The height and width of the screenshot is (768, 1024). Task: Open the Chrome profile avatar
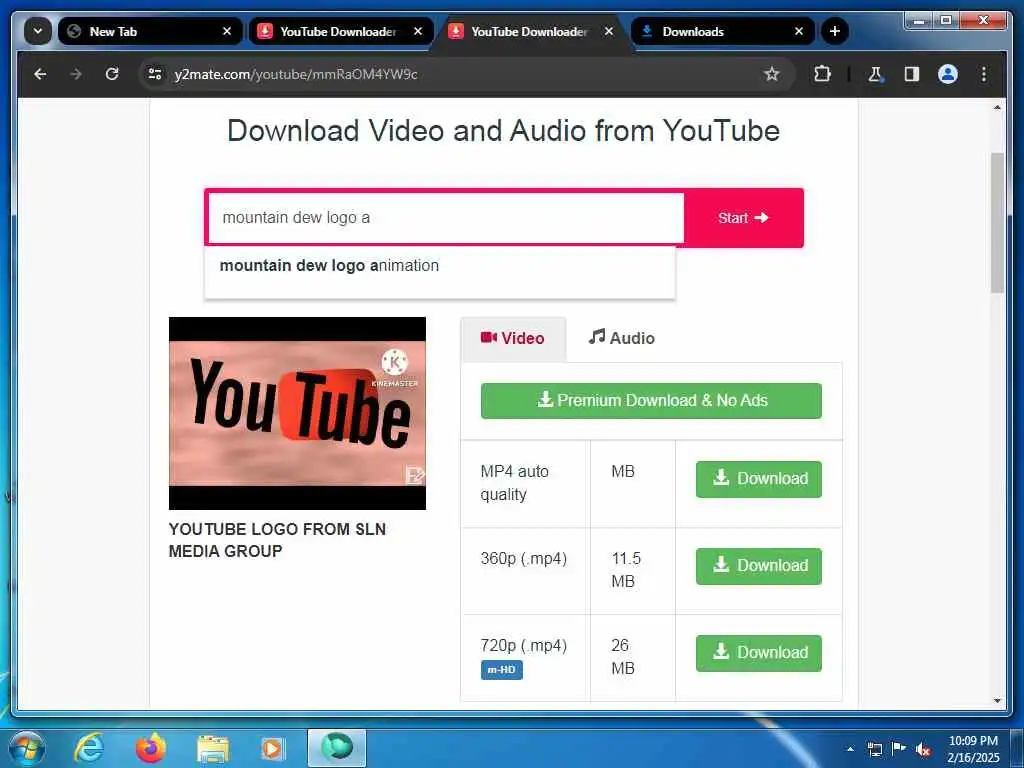click(x=948, y=74)
